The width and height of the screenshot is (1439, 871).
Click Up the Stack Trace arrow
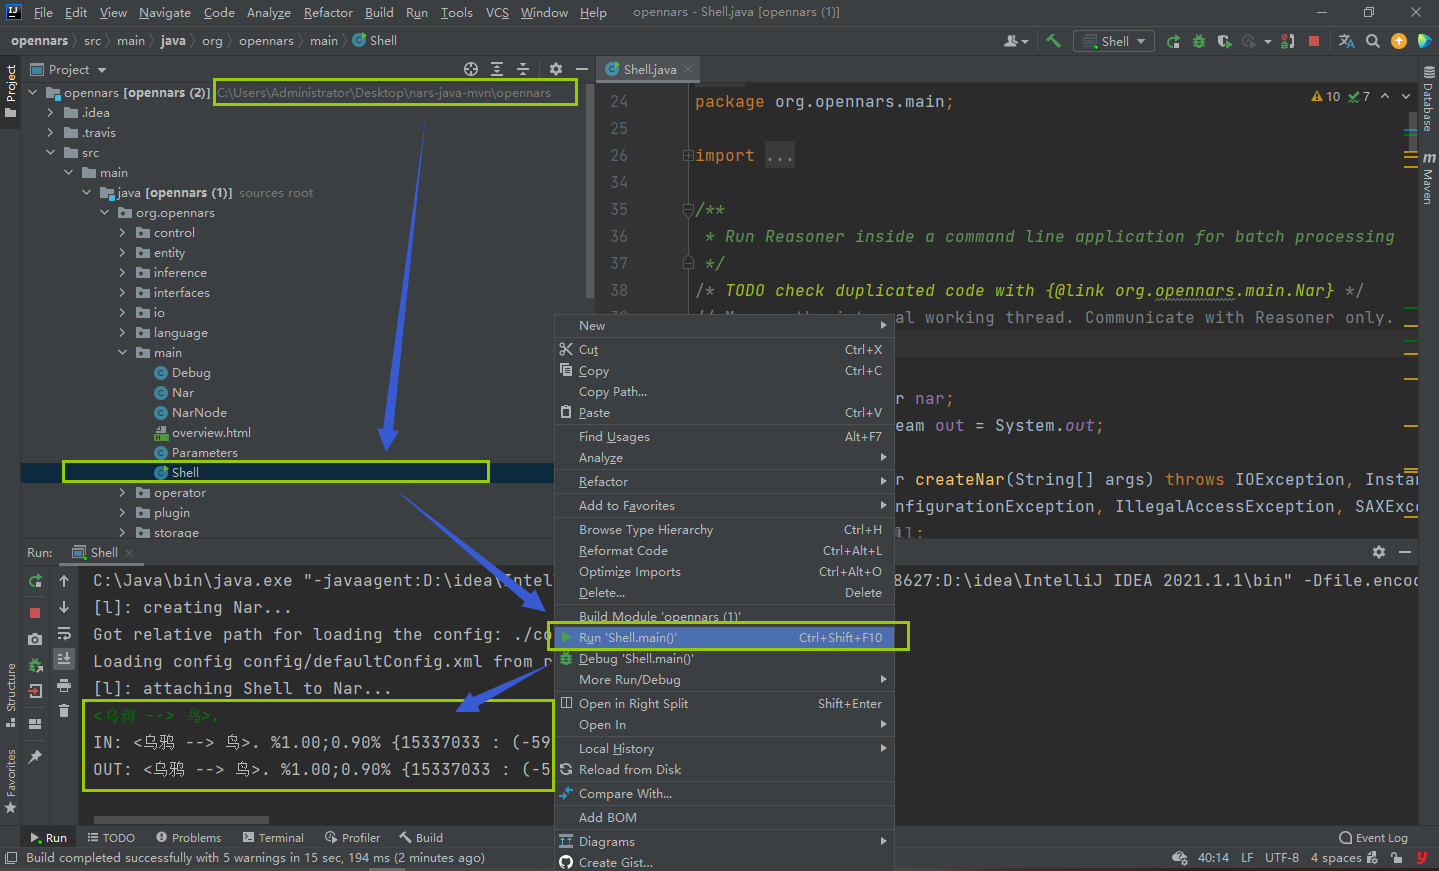(64, 581)
